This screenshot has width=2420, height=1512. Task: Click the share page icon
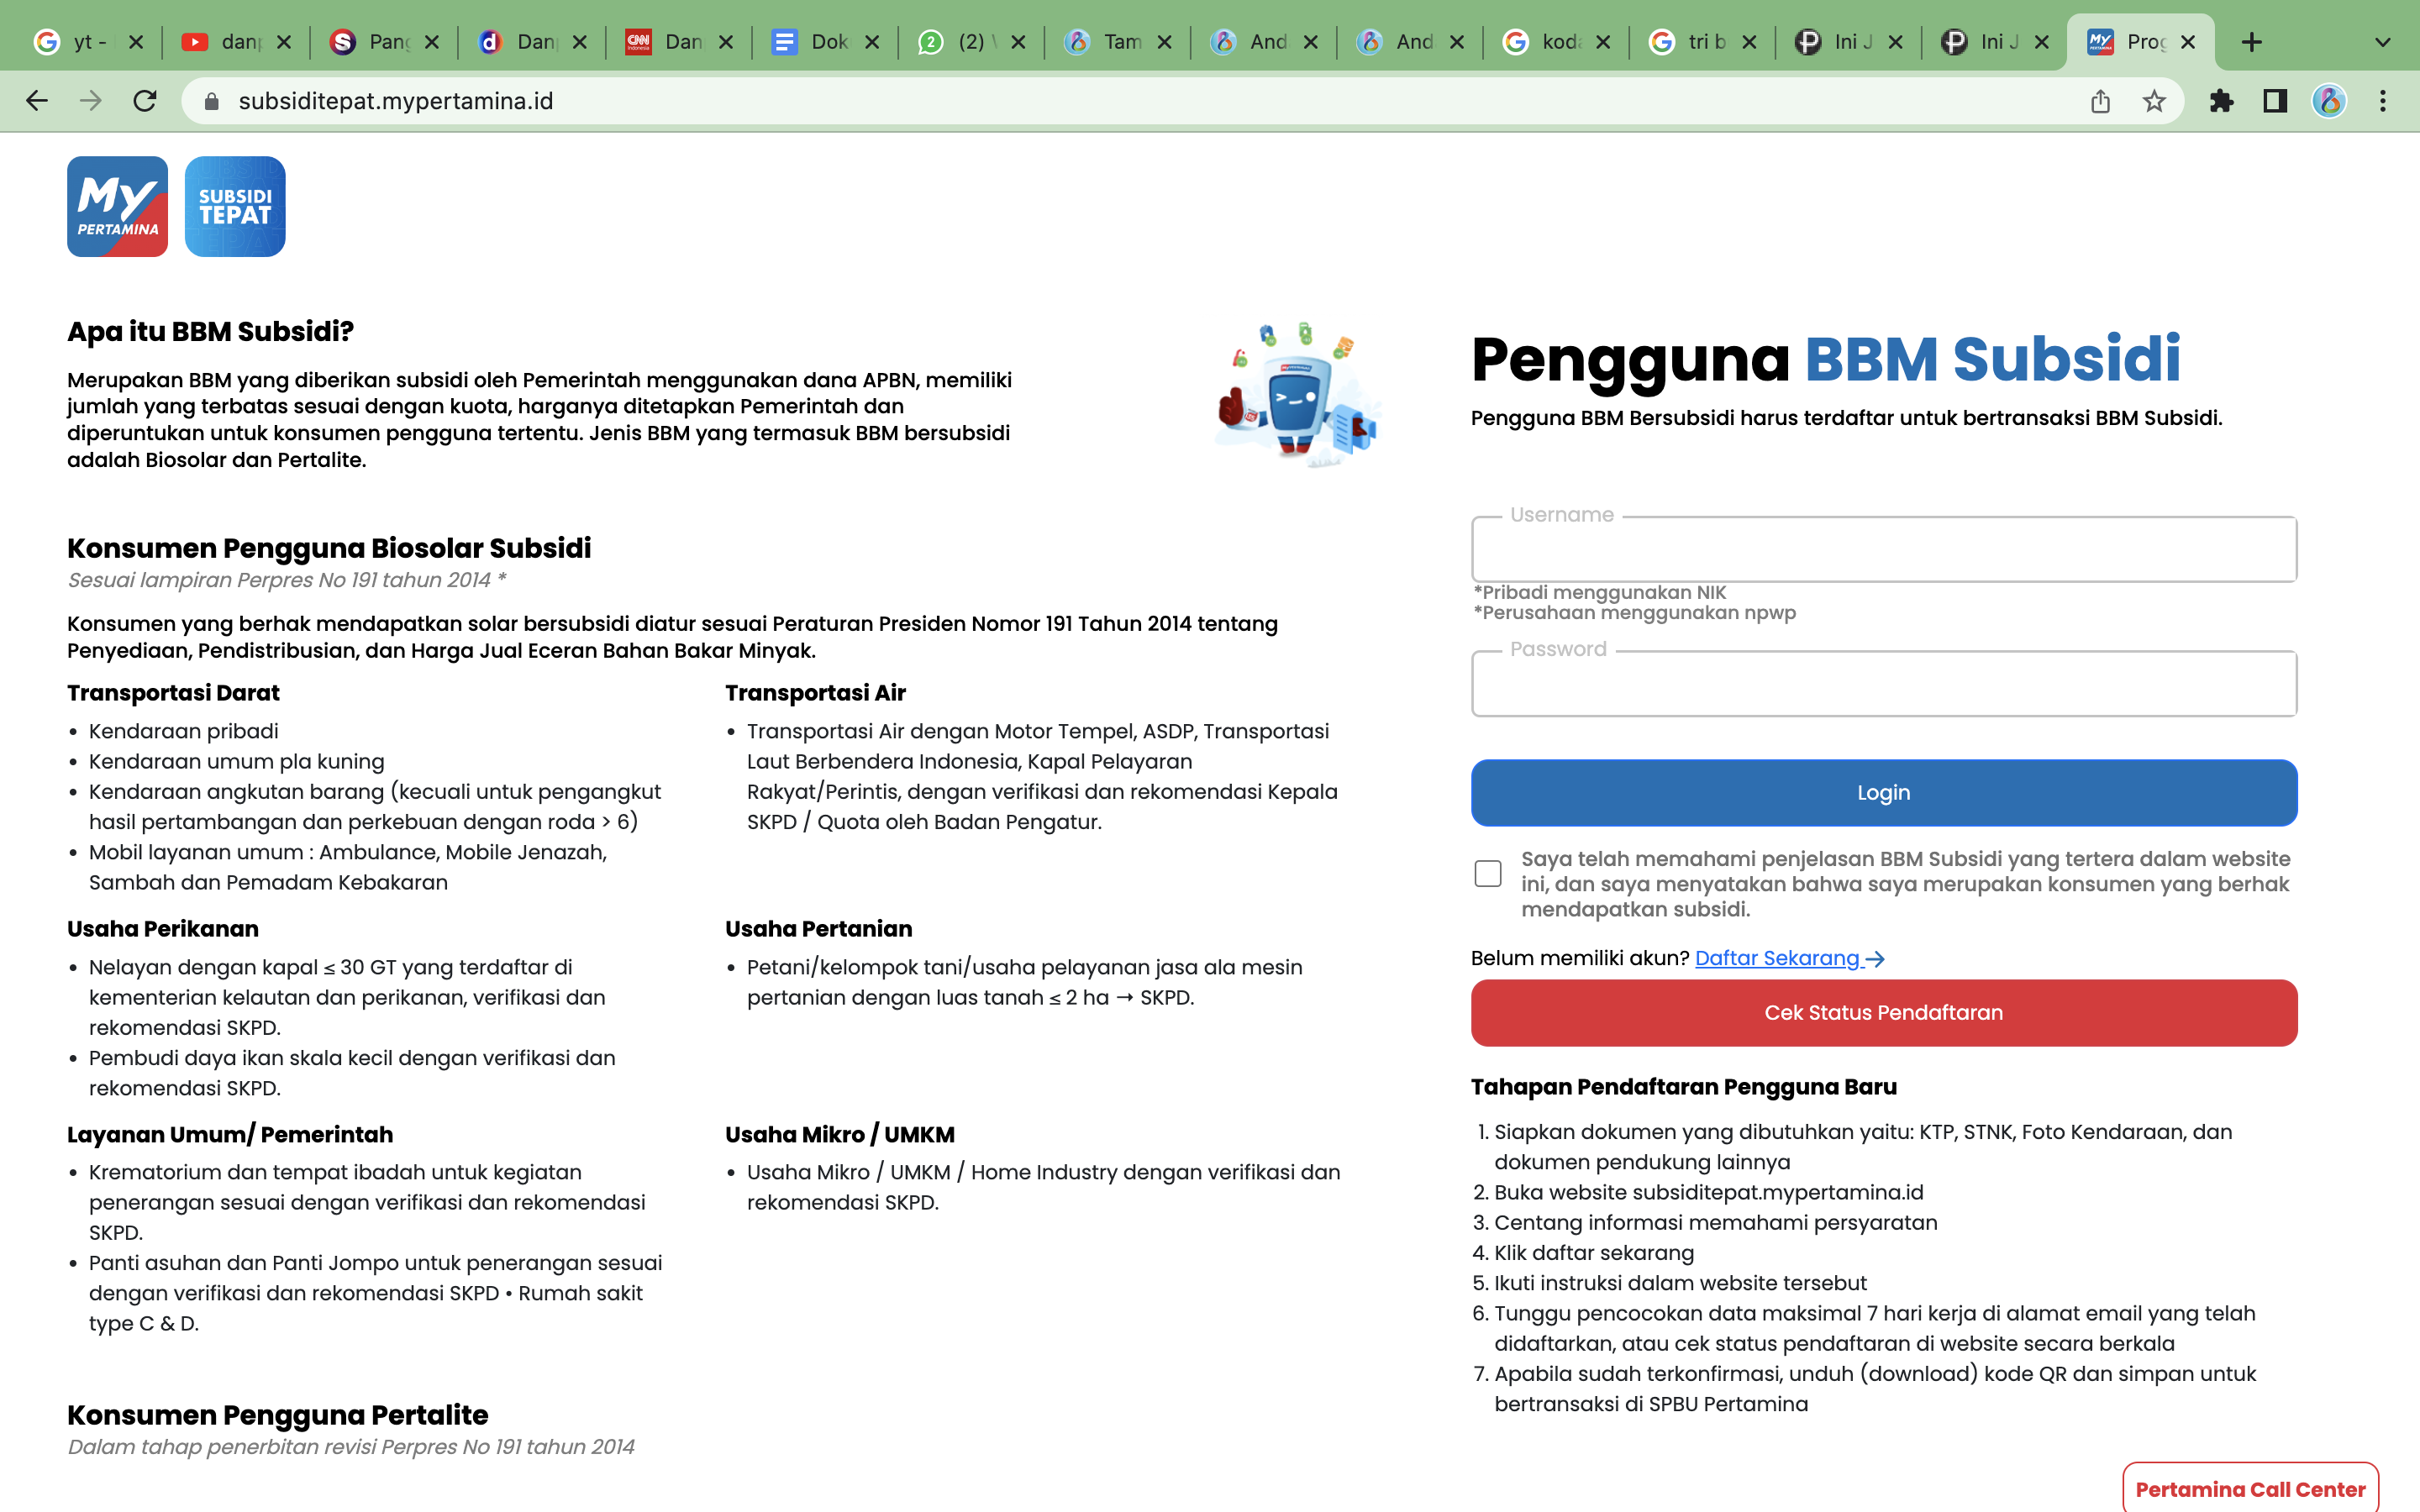coord(2098,100)
